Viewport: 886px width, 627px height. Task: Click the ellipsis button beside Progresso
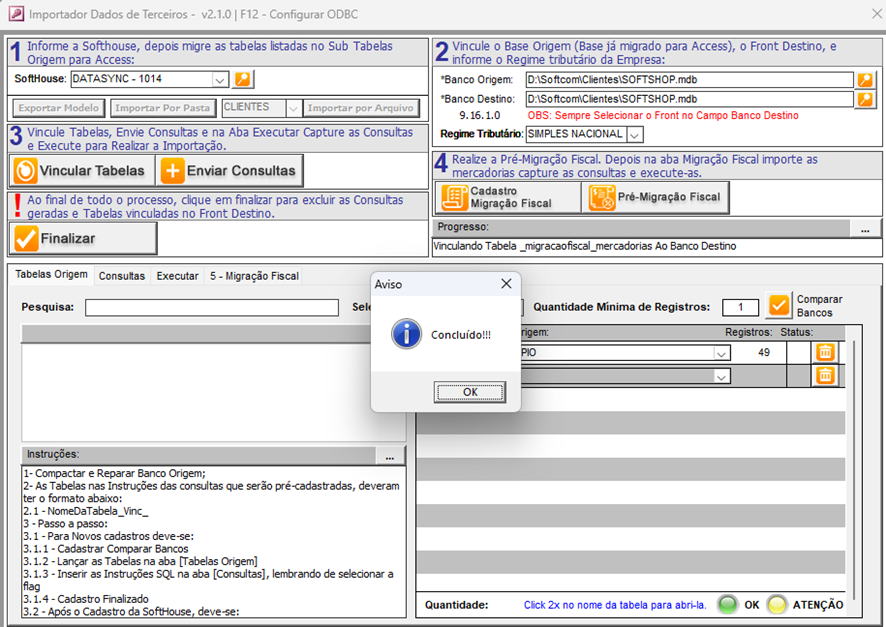[x=864, y=230]
